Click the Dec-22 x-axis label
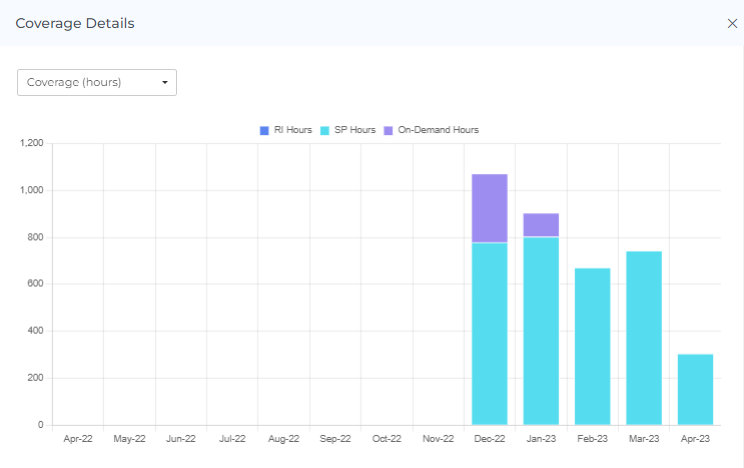The image size is (744, 468). pos(490,439)
